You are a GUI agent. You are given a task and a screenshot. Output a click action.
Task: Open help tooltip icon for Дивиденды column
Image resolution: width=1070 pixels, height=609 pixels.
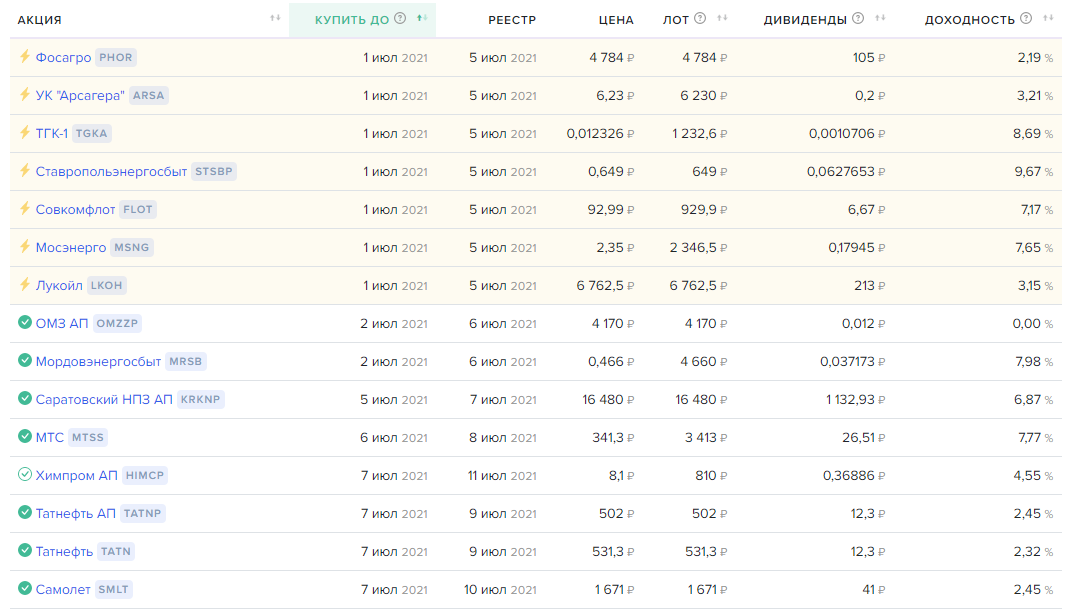point(858,18)
